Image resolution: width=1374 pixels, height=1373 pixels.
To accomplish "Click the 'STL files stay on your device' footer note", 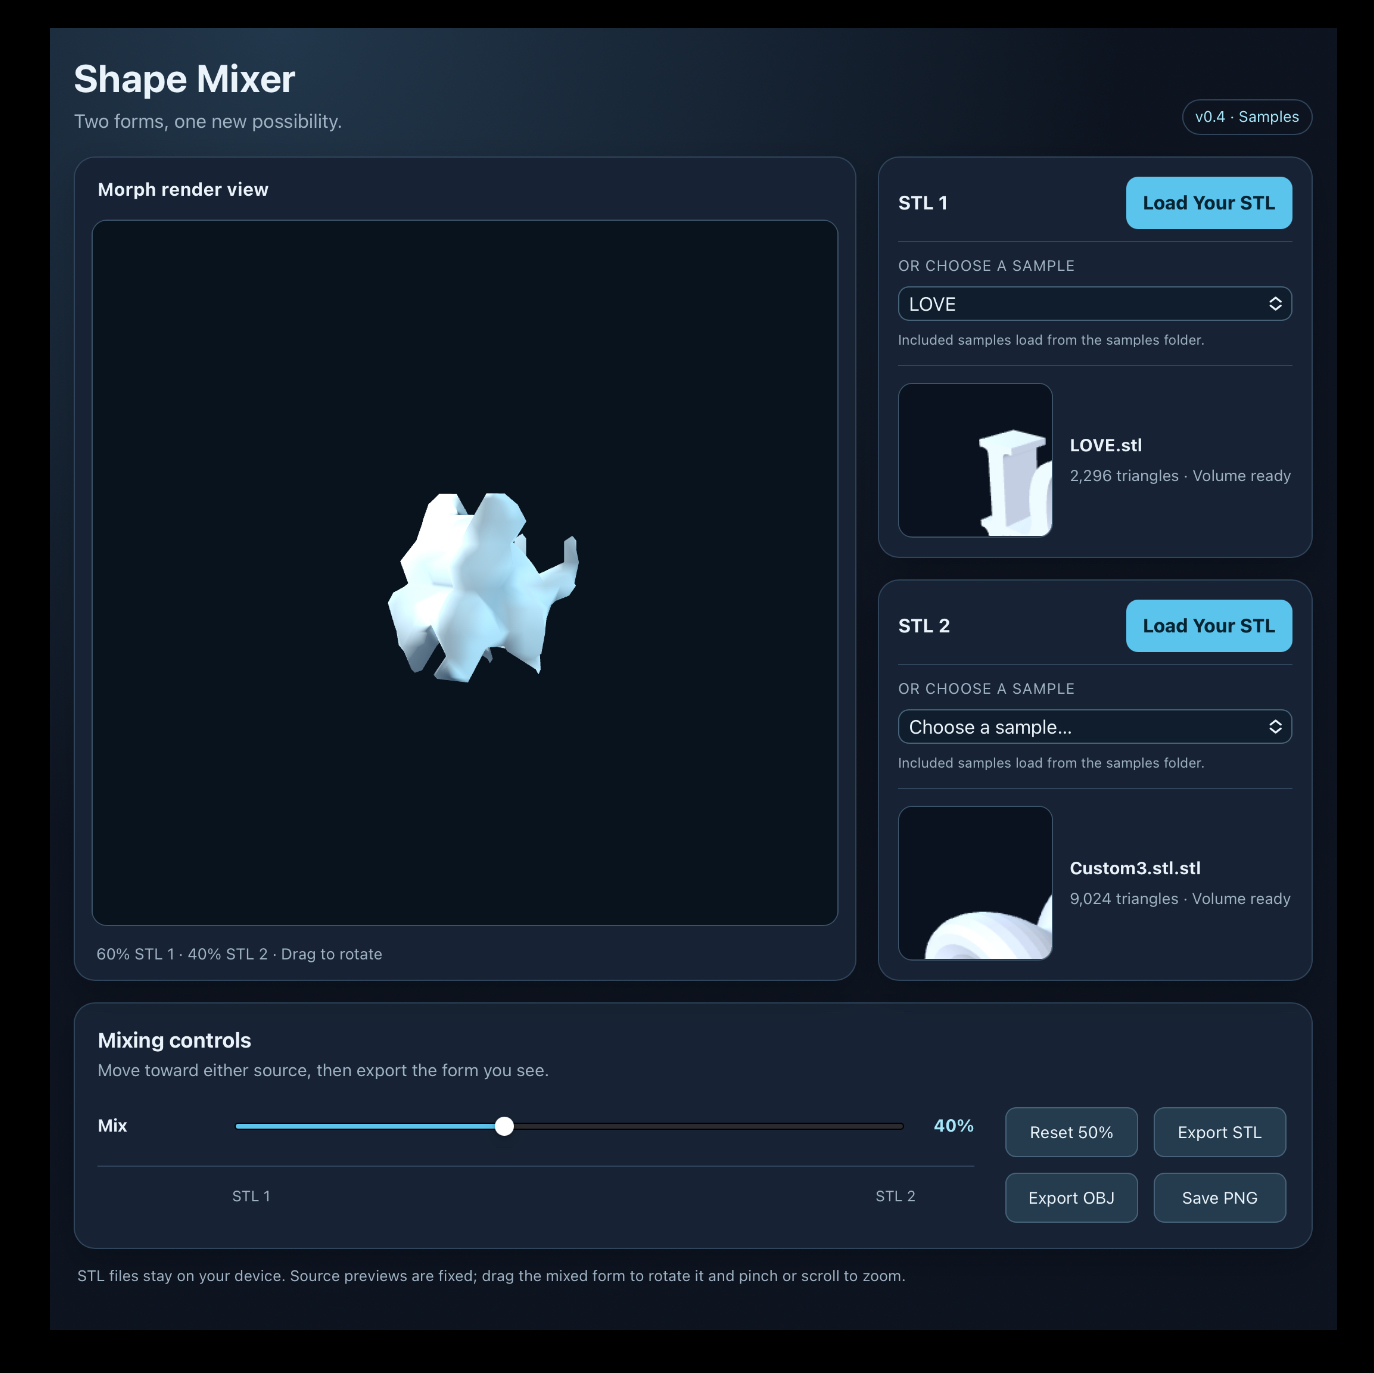I will (491, 1276).
